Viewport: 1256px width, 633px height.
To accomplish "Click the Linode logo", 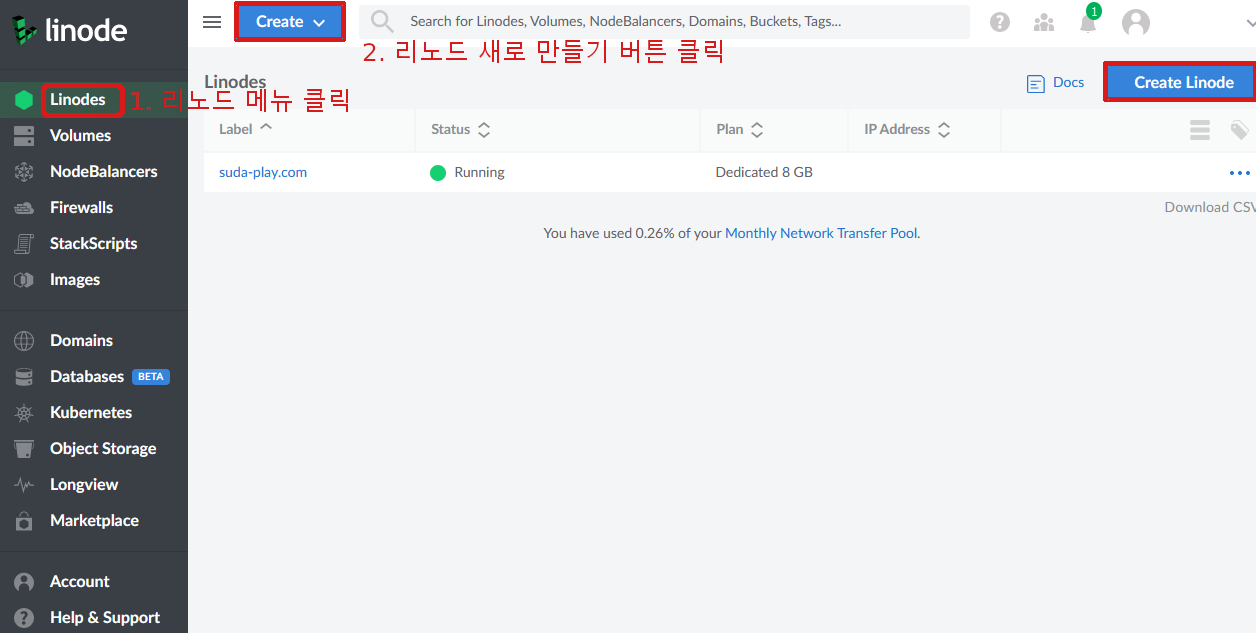I will point(69,29).
